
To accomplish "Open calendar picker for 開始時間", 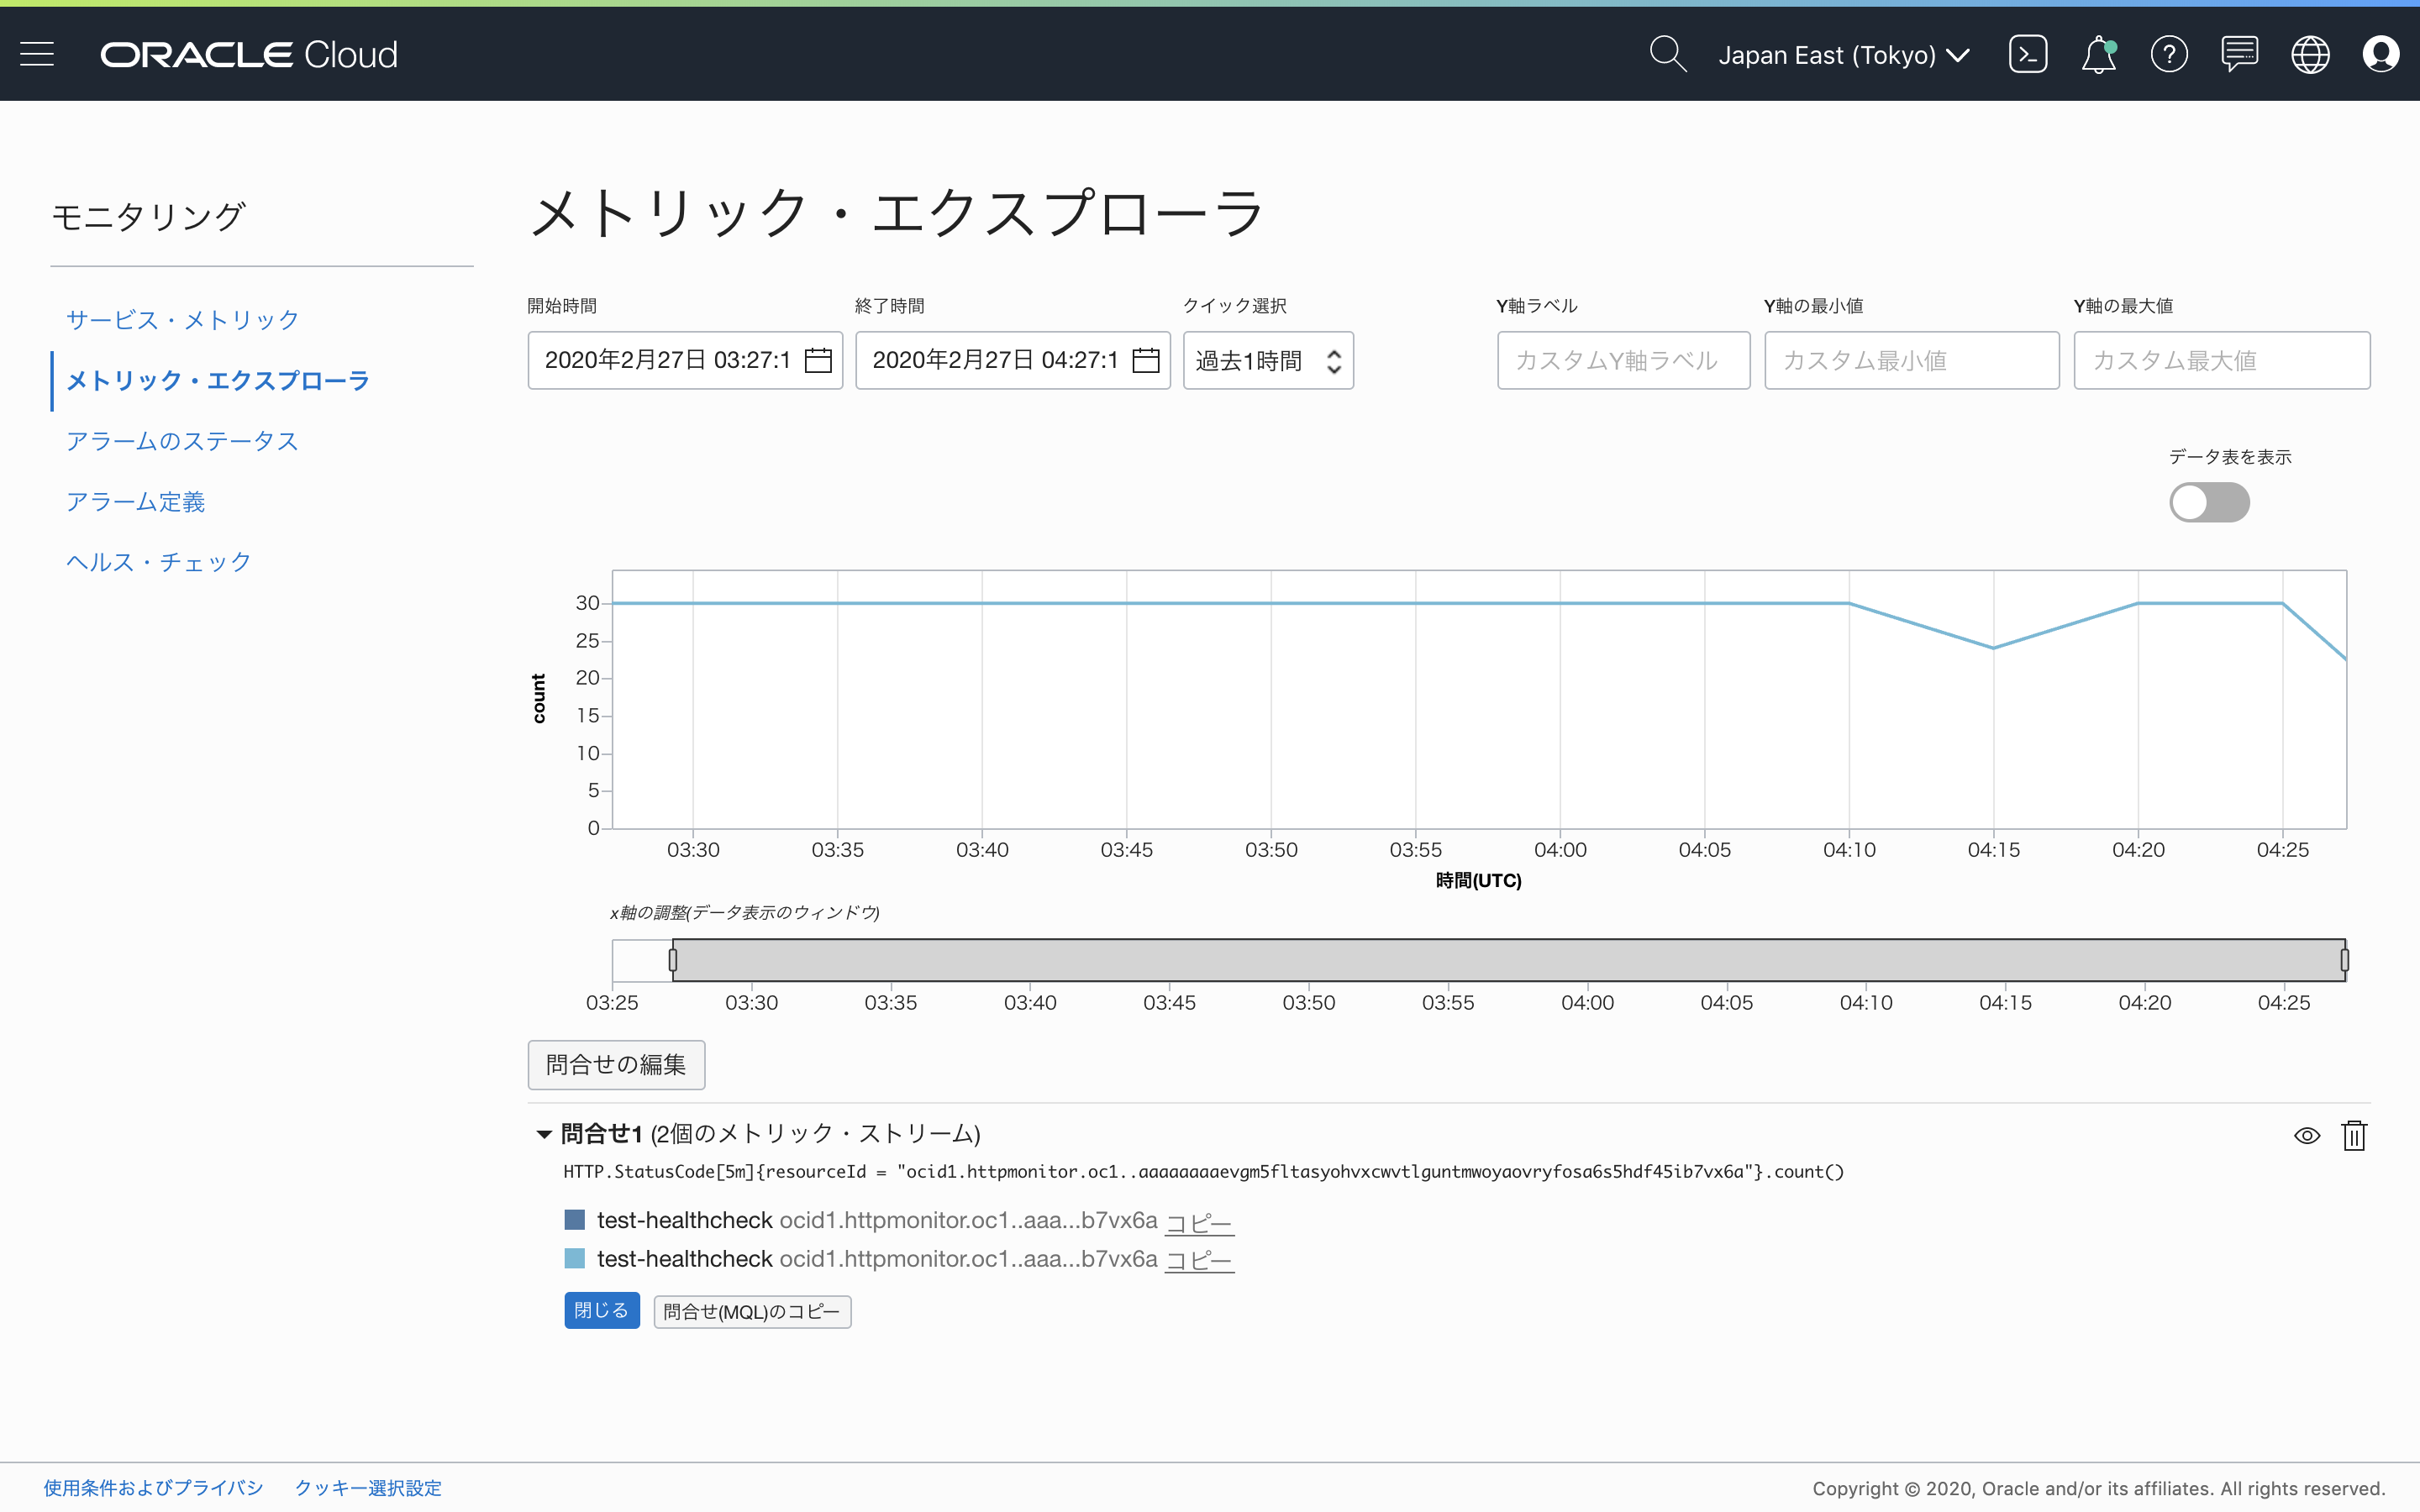I will 818,360.
